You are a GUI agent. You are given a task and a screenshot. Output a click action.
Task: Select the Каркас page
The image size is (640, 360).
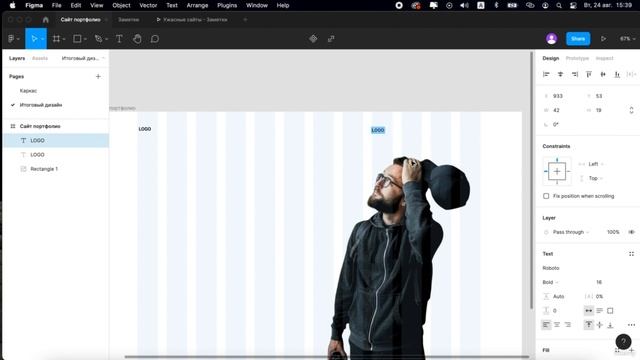click(28, 91)
